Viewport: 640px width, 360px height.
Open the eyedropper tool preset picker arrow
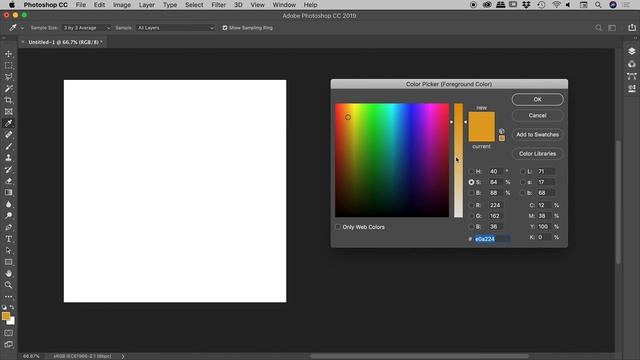[22, 28]
